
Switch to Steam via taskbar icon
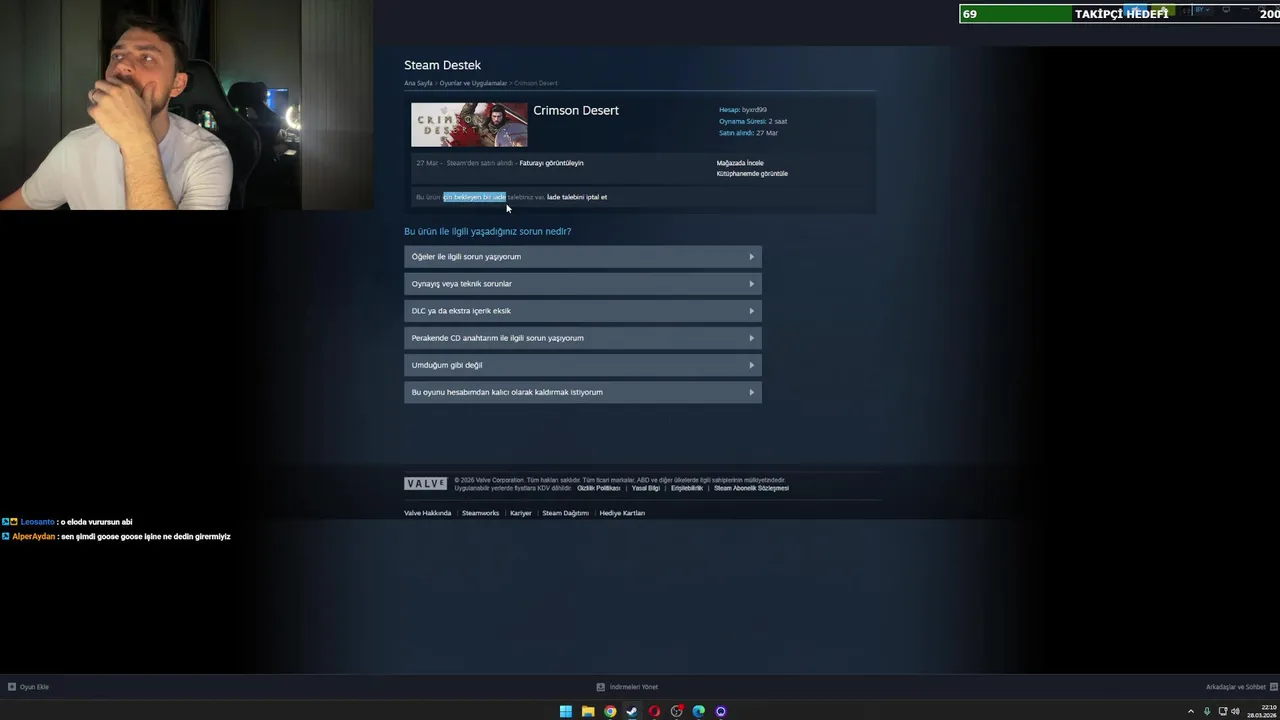coord(632,712)
